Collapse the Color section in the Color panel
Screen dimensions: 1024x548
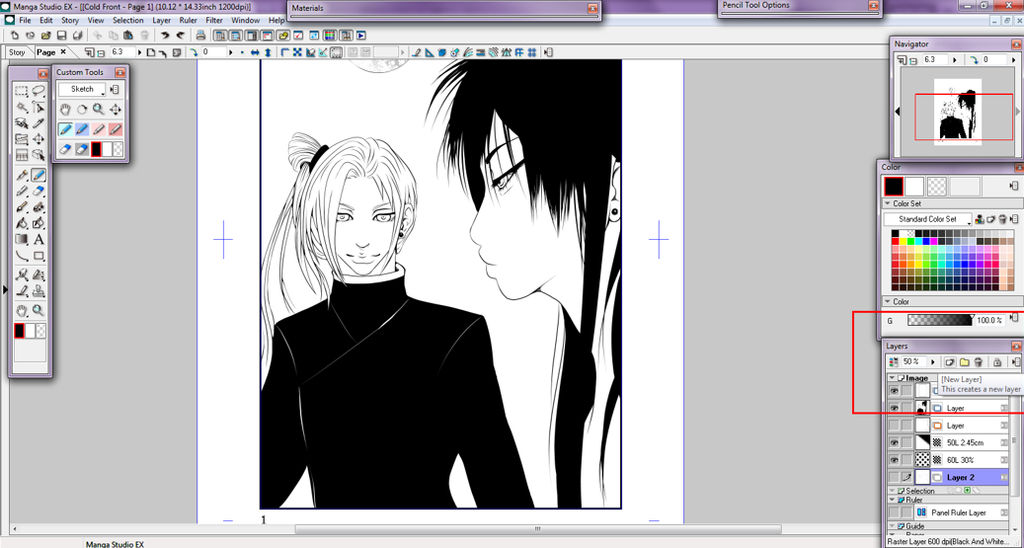[x=887, y=302]
